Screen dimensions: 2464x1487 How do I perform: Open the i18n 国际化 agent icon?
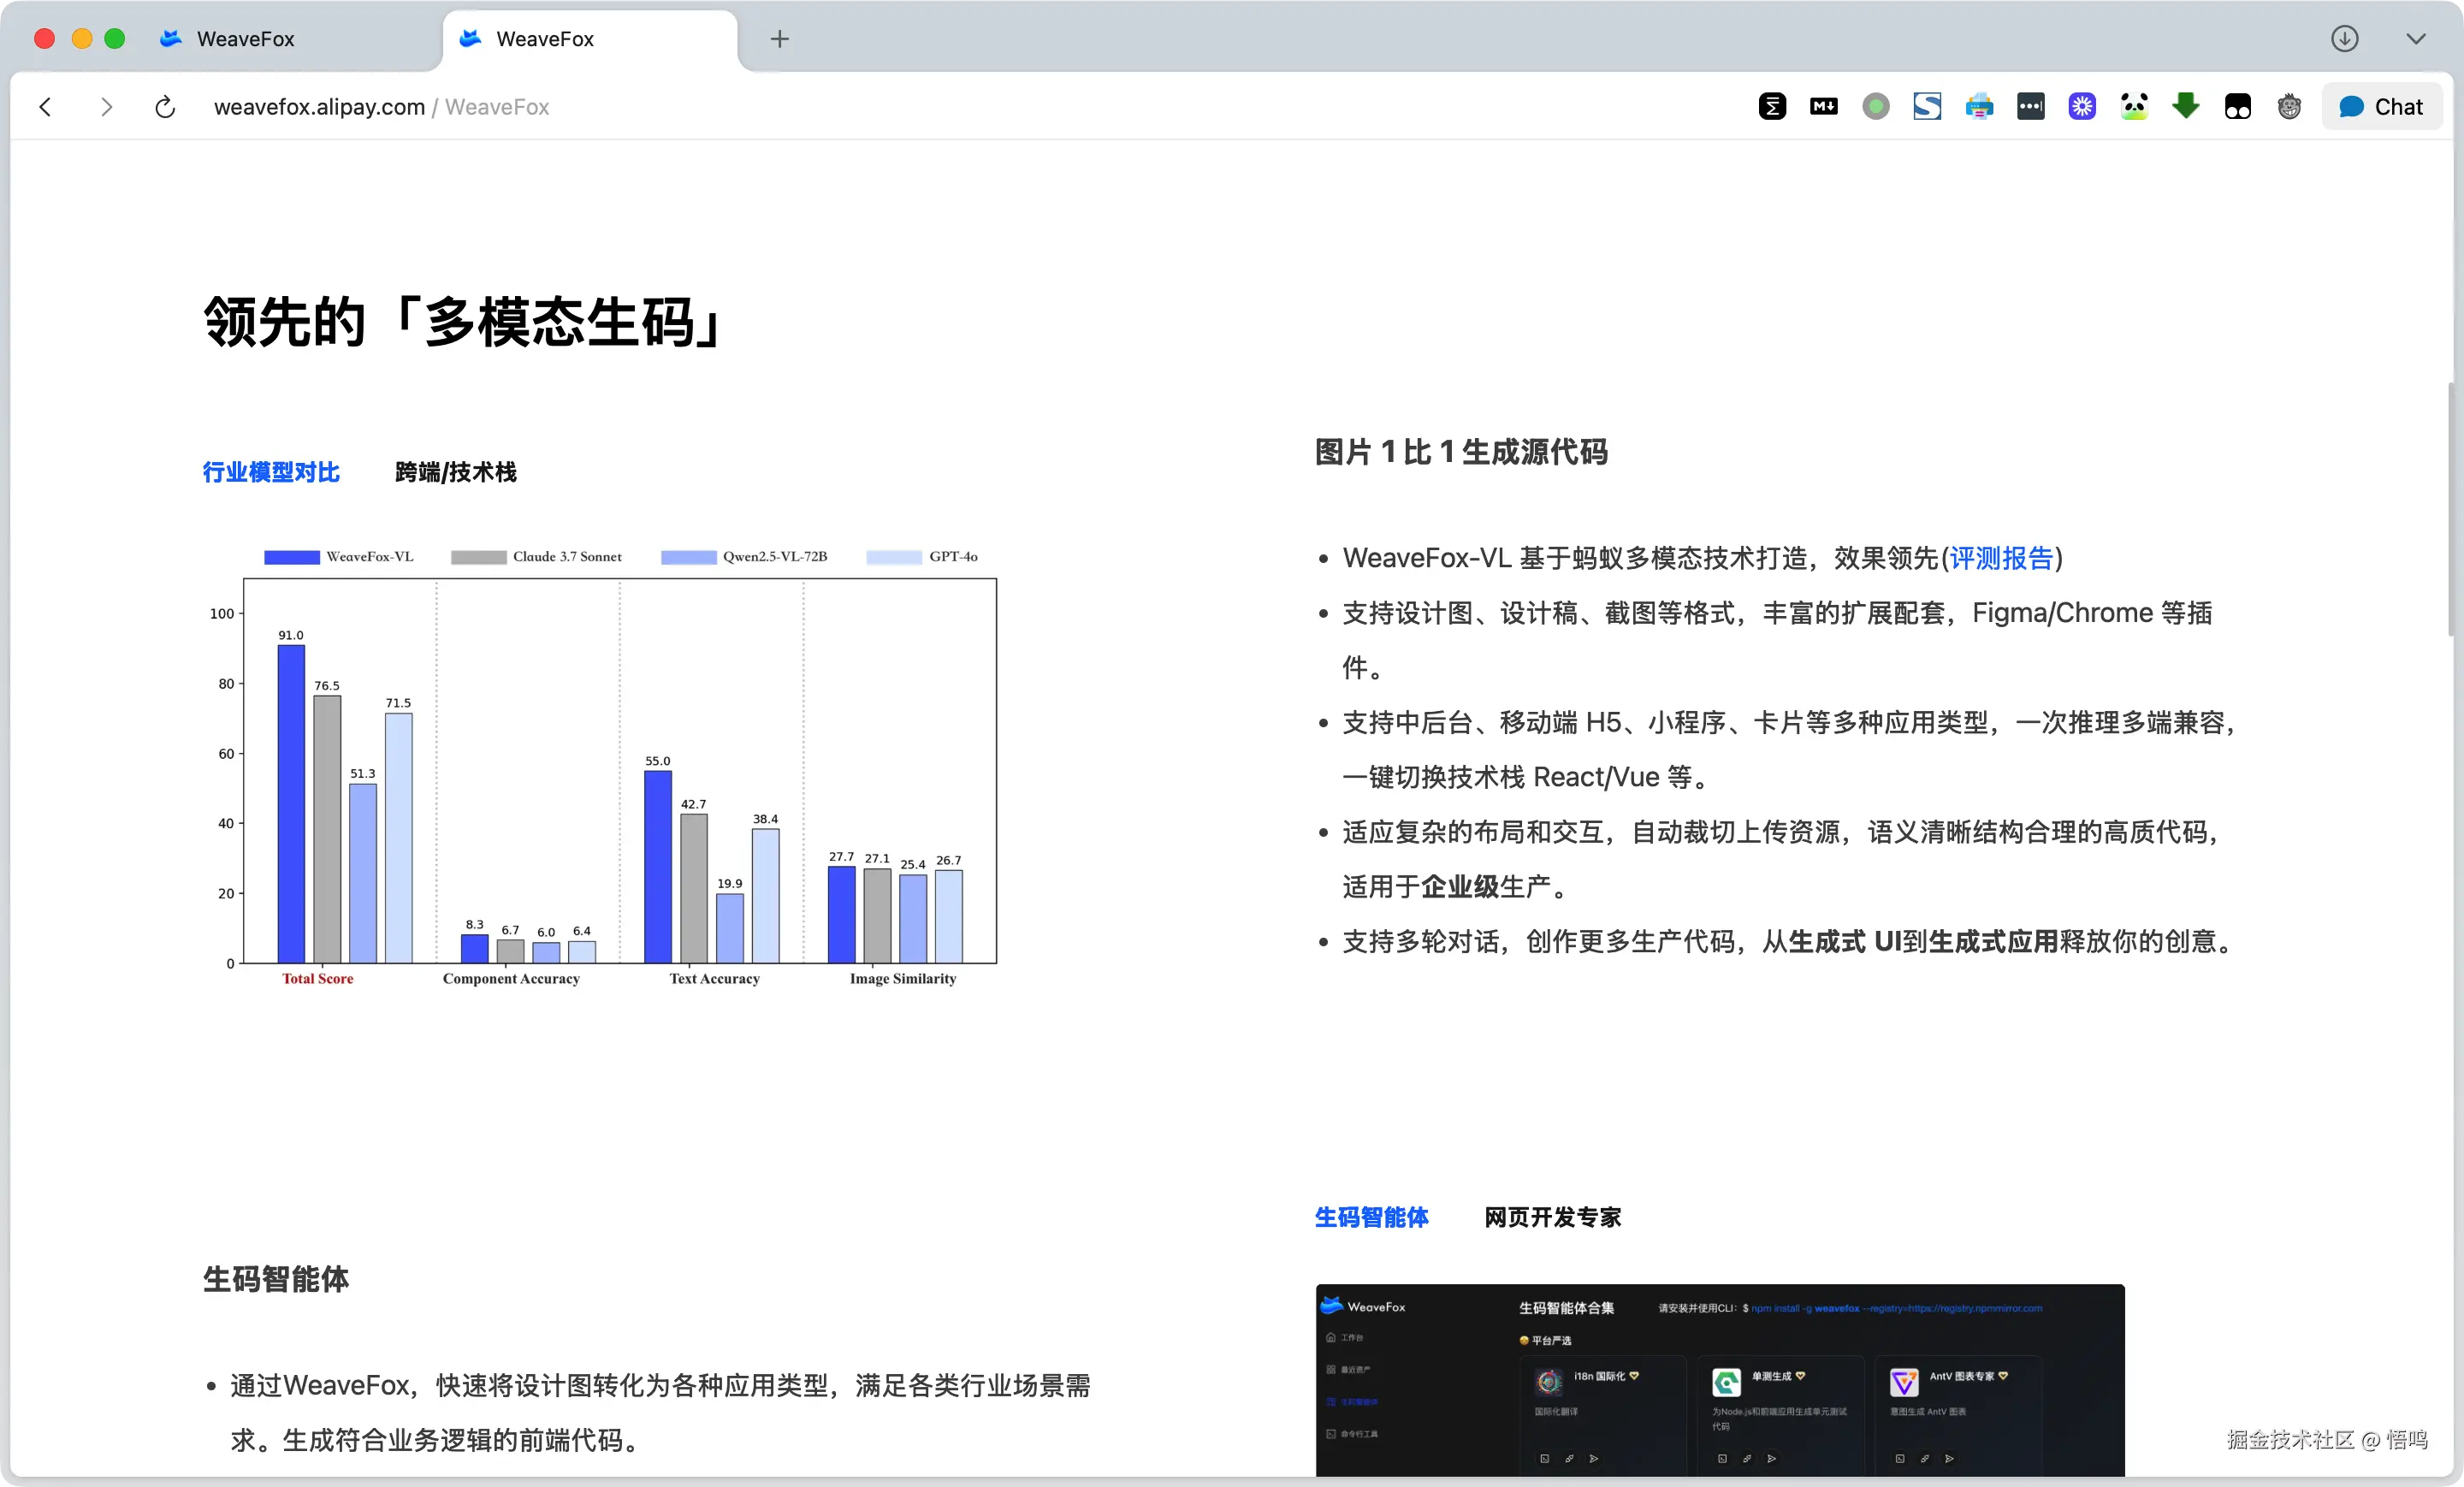(x=1549, y=1383)
